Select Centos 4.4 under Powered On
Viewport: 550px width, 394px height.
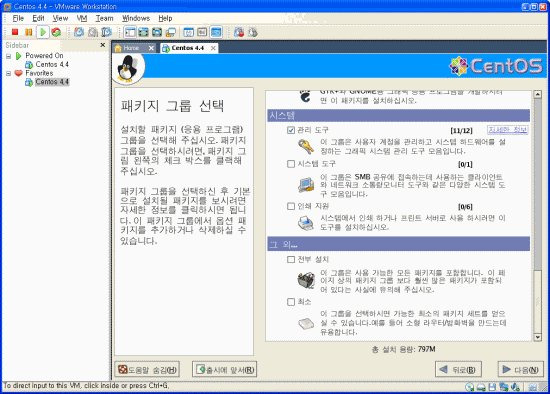click(x=52, y=65)
